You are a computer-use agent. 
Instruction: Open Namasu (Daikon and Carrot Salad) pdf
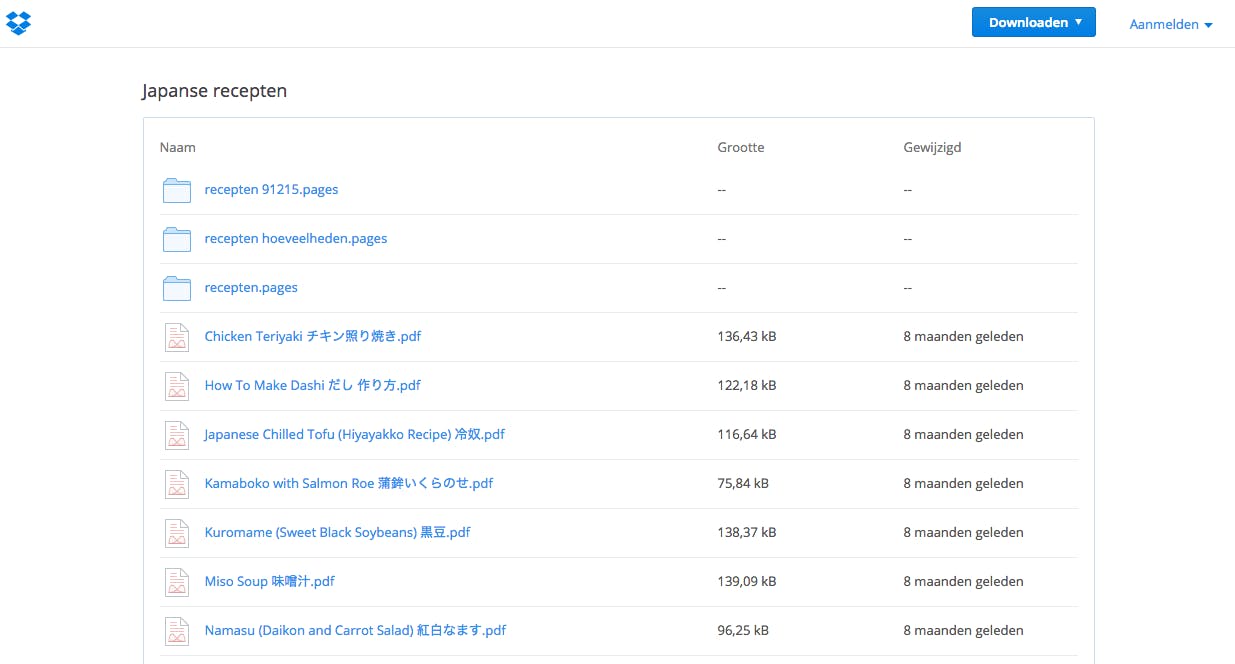click(x=355, y=630)
